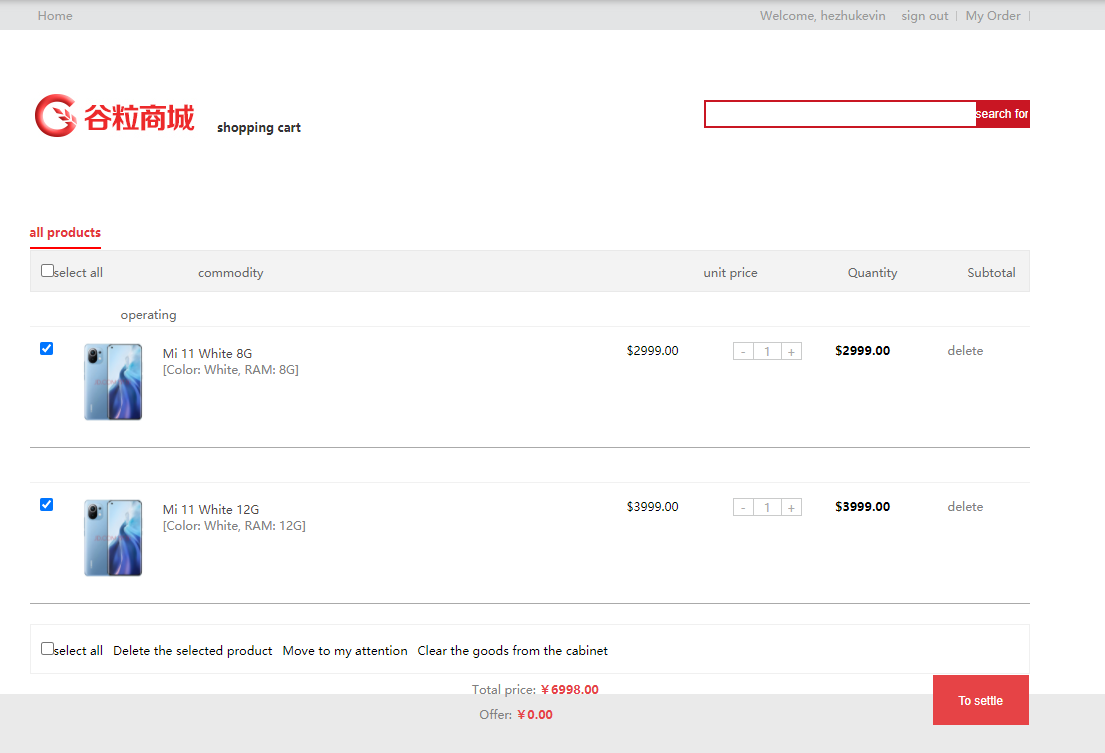This screenshot has height=753, width=1105.
Task: Open the user name hezhukevin link
Action: (853, 15)
